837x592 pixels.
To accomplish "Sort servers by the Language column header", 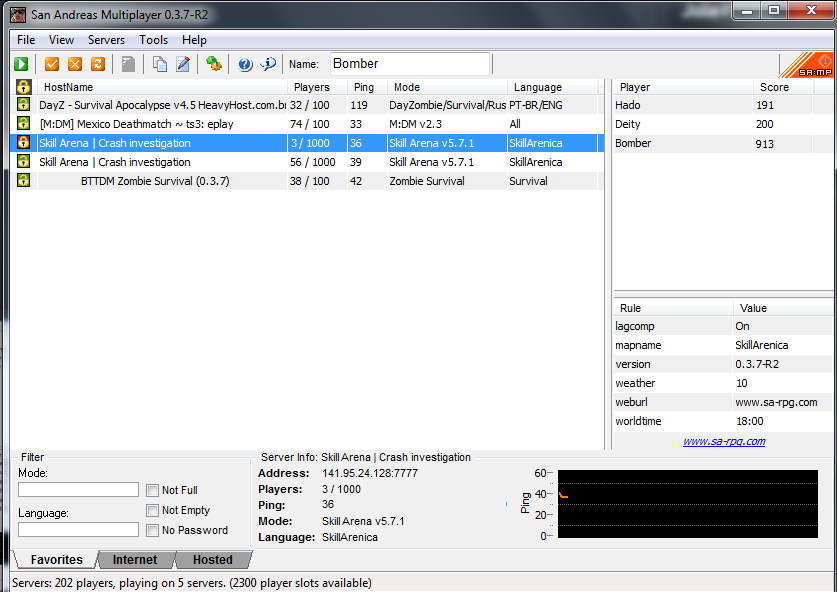I will click(x=553, y=87).
